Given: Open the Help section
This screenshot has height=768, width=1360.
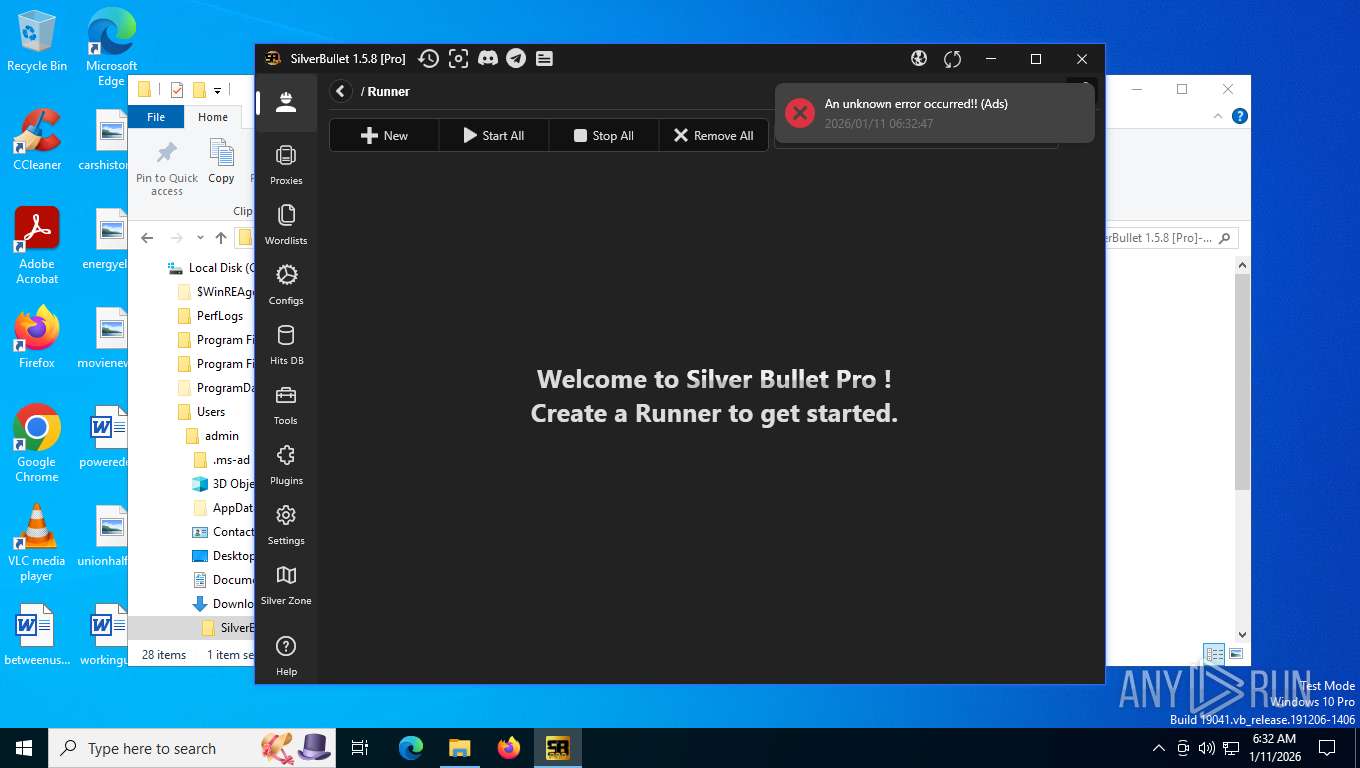Looking at the screenshot, I should point(286,656).
